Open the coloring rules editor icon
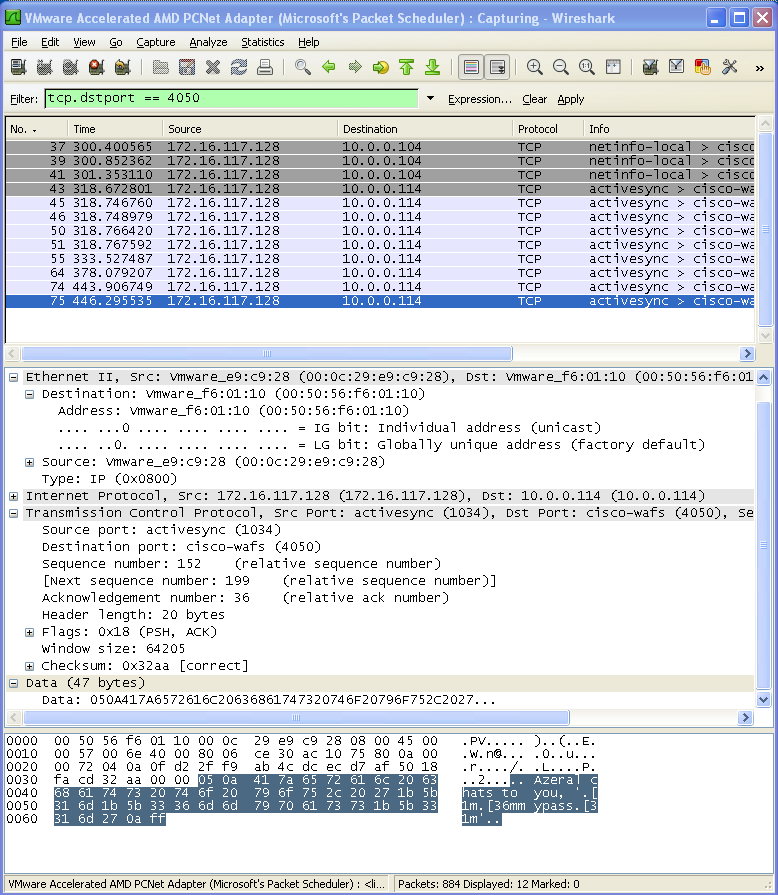Image resolution: width=778 pixels, height=895 pixels. click(x=703, y=67)
